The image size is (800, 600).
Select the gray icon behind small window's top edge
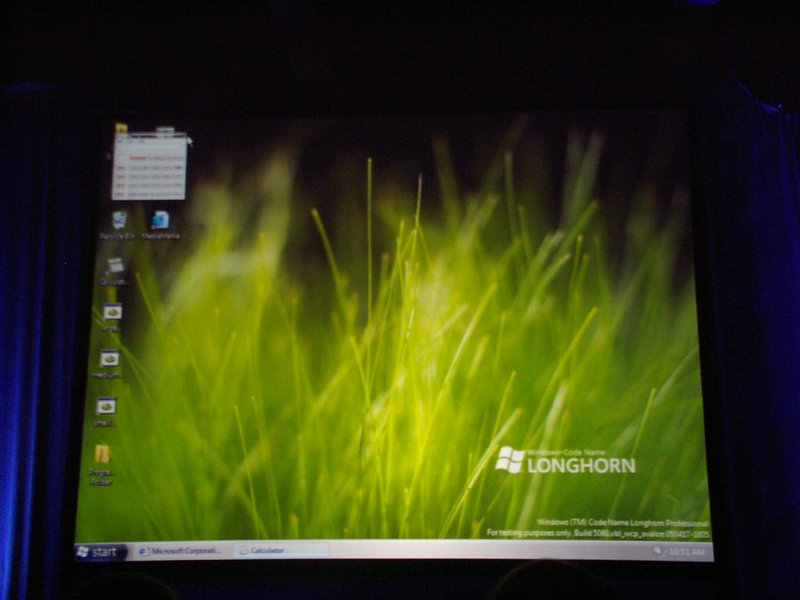click(165, 130)
